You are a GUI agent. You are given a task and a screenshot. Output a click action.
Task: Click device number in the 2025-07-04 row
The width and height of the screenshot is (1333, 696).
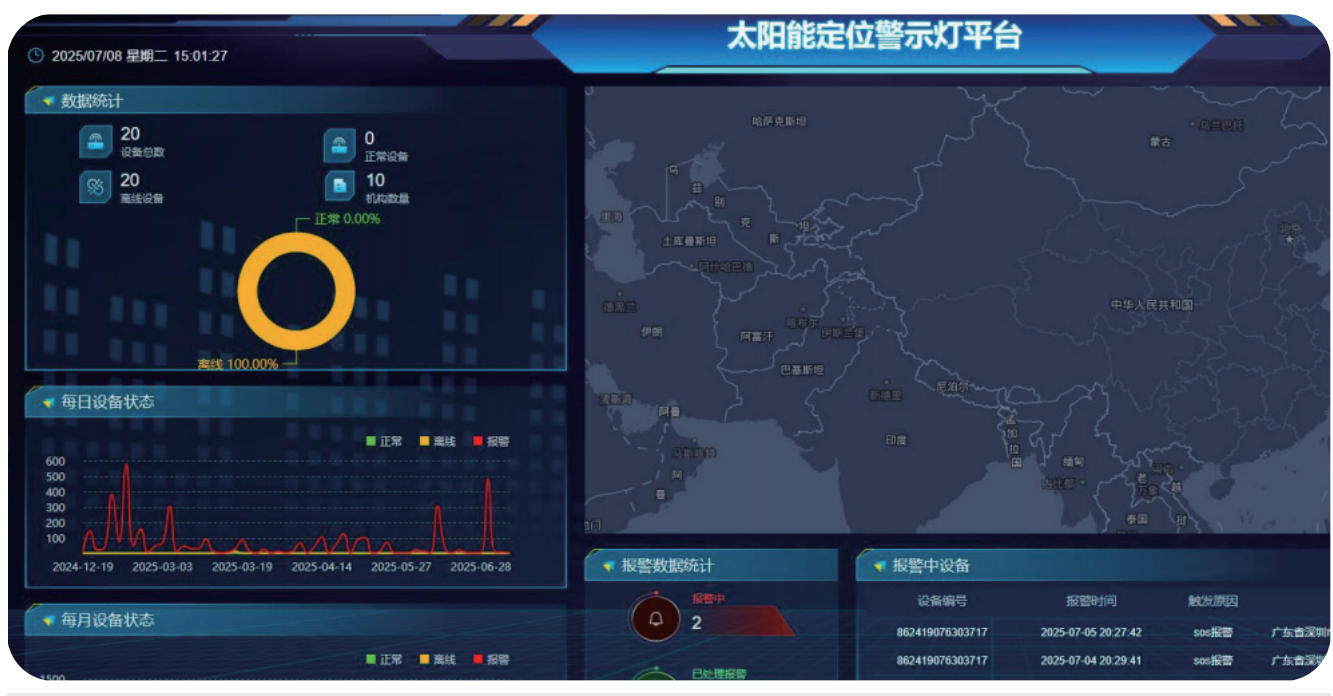(x=942, y=660)
